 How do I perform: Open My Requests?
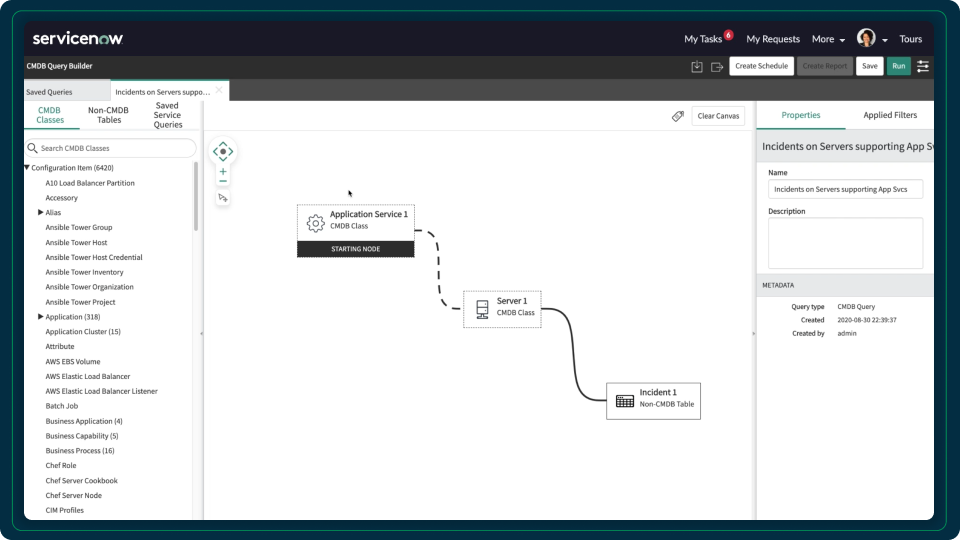coord(773,39)
